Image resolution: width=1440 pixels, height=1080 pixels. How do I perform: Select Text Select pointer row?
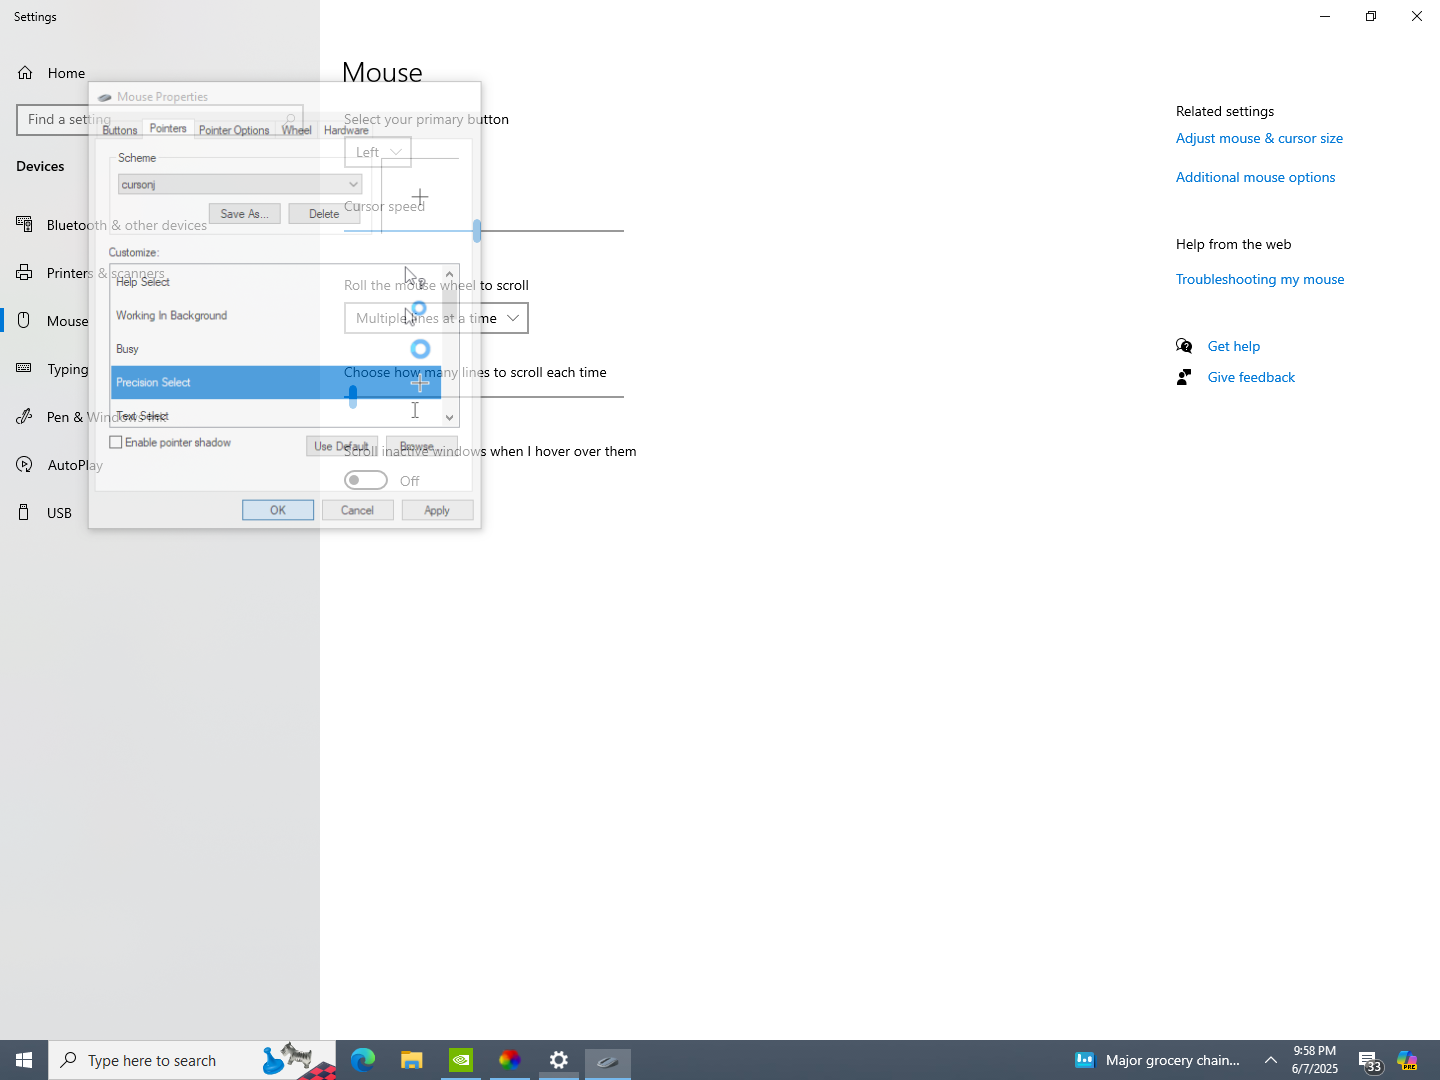pyautogui.click(x=276, y=414)
